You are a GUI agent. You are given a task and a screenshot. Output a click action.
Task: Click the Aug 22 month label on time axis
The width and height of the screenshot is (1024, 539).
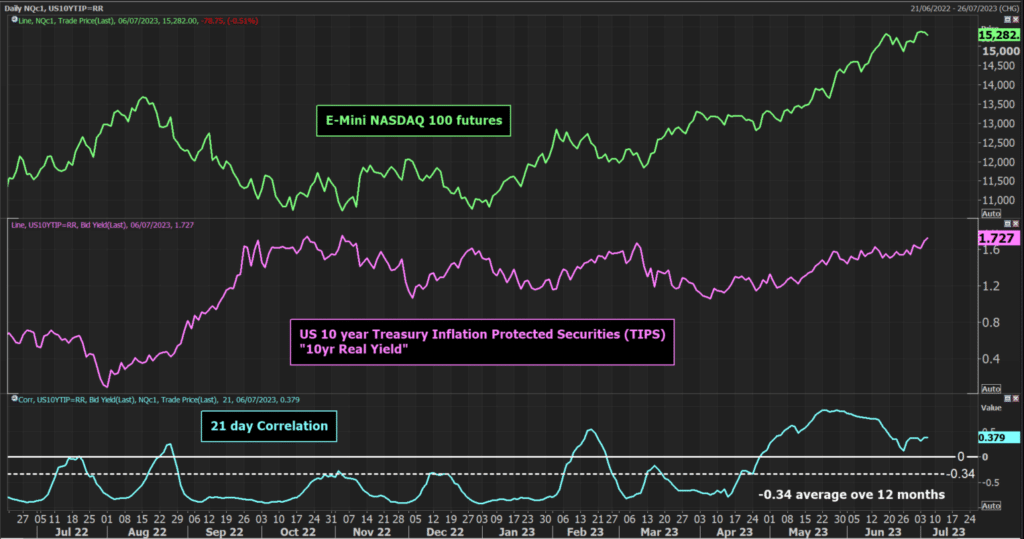[147, 532]
